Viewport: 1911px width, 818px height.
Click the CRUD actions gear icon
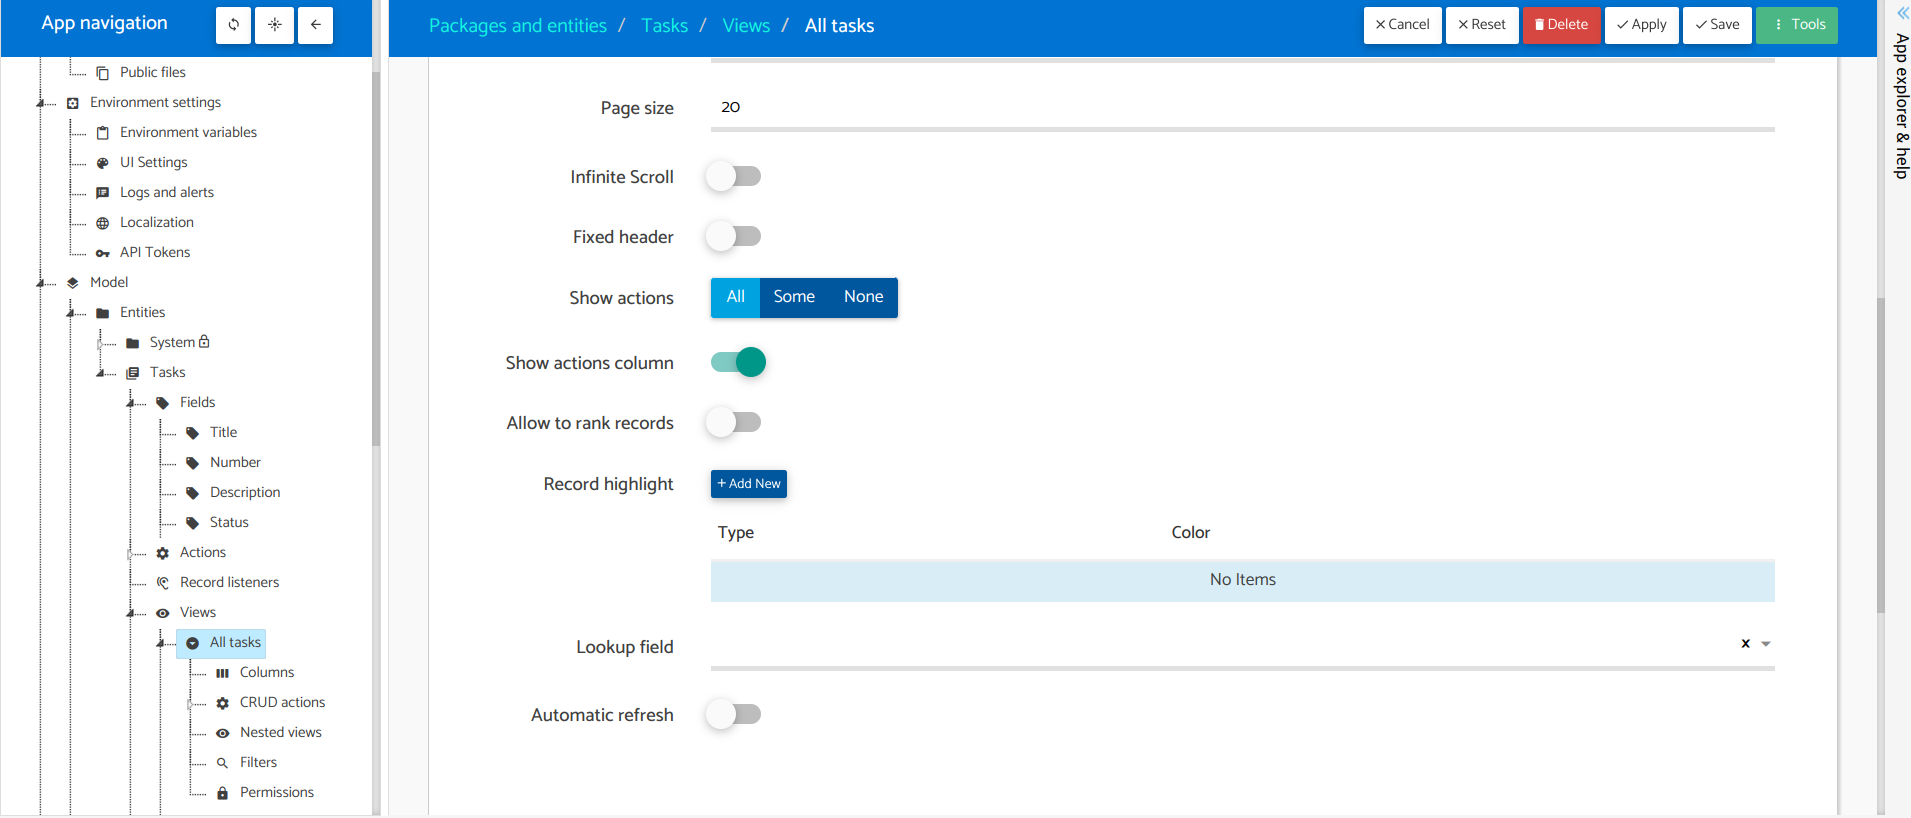(x=222, y=703)
